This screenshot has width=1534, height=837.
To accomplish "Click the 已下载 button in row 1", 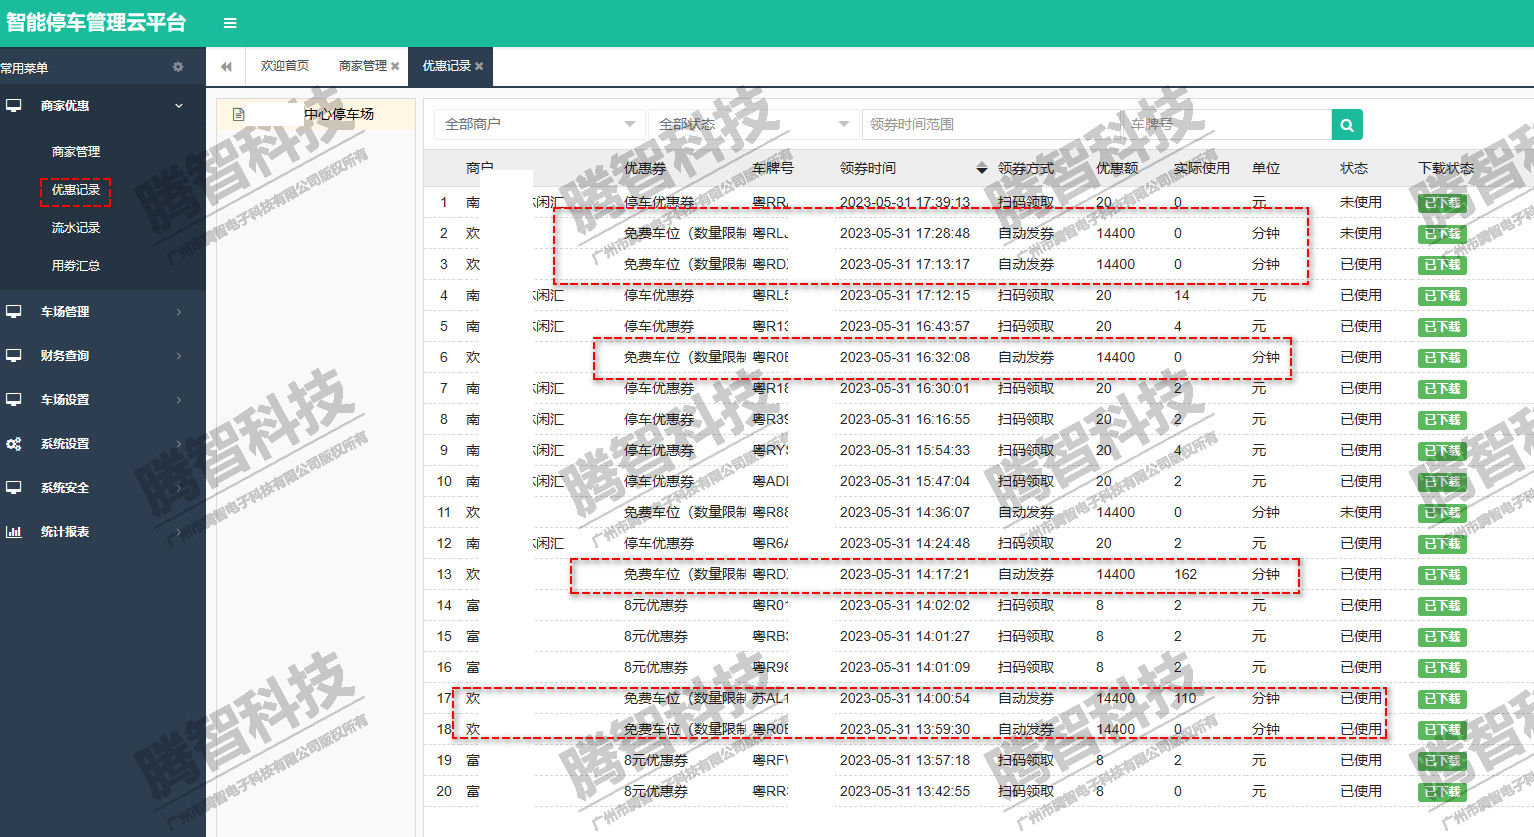I will coord(1442,203).
